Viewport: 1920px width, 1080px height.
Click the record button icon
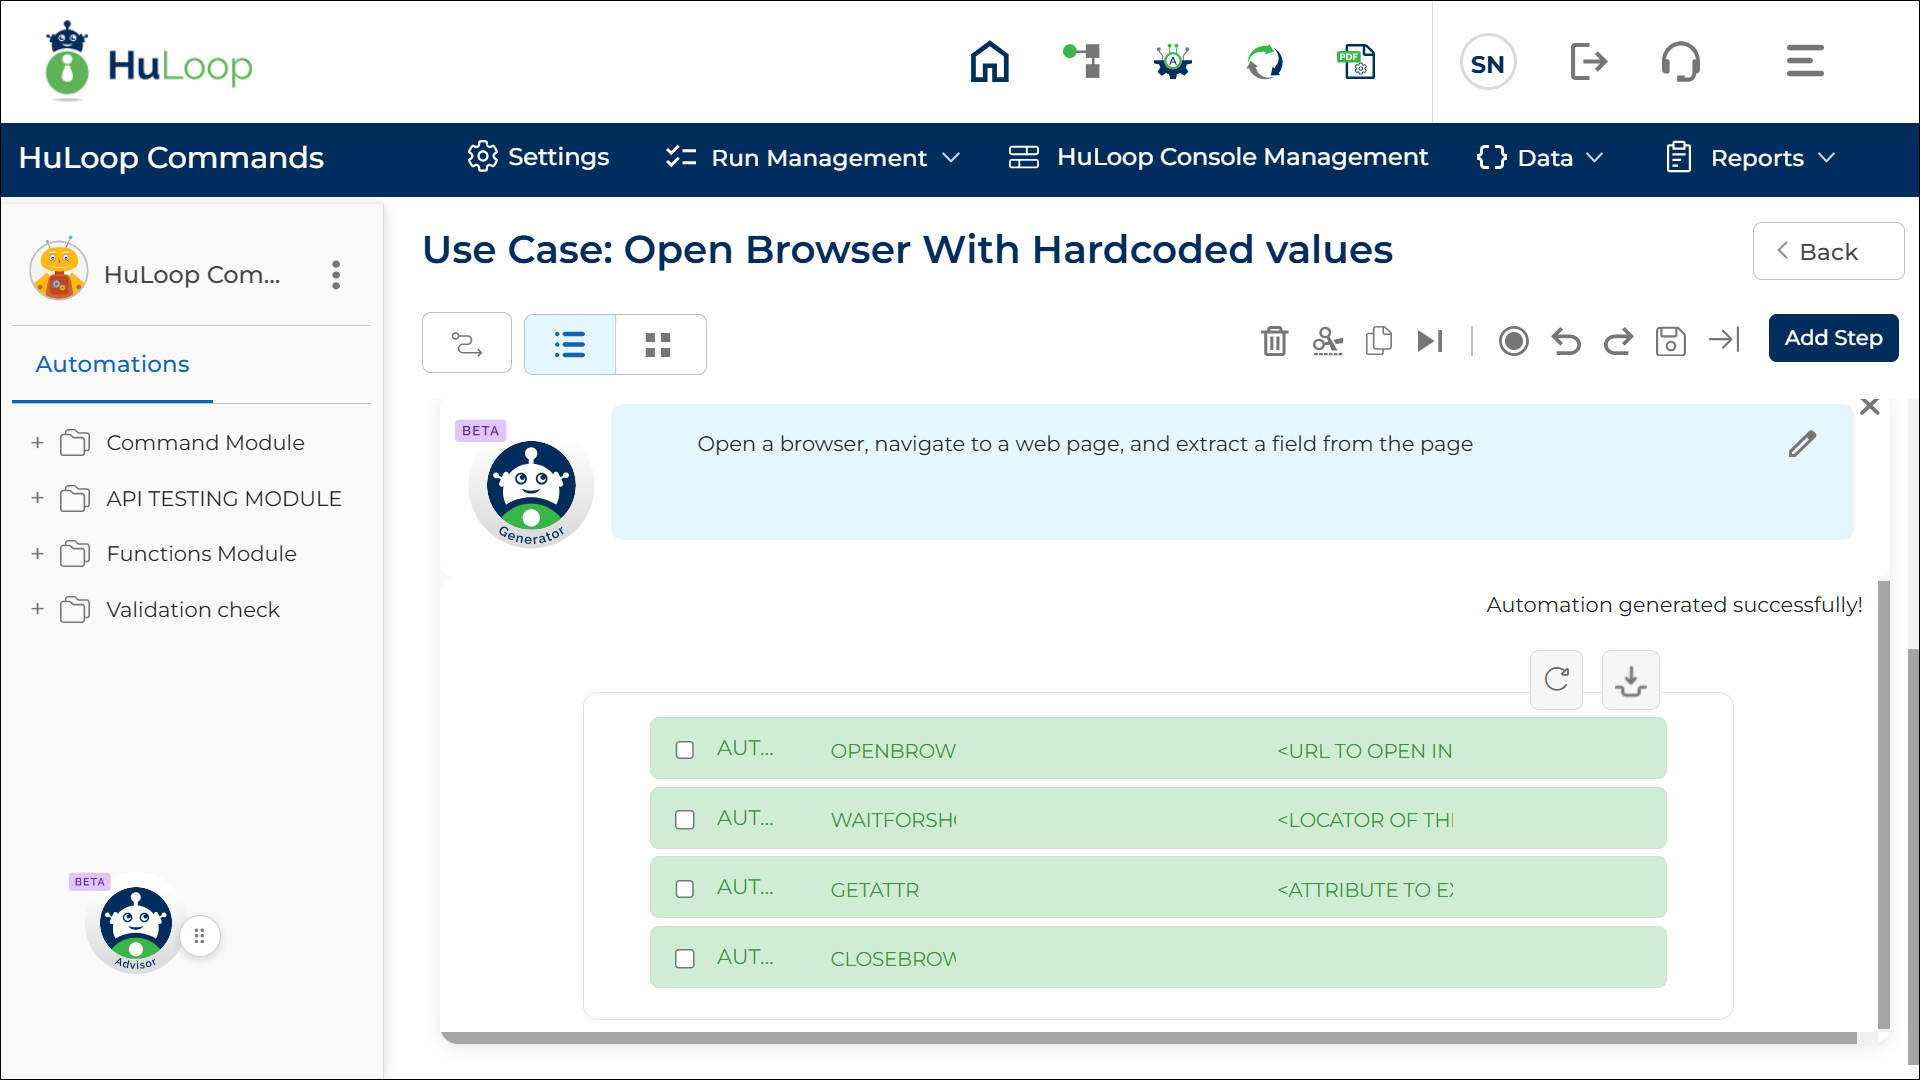pyautogui.click(x=1513, y=341)
